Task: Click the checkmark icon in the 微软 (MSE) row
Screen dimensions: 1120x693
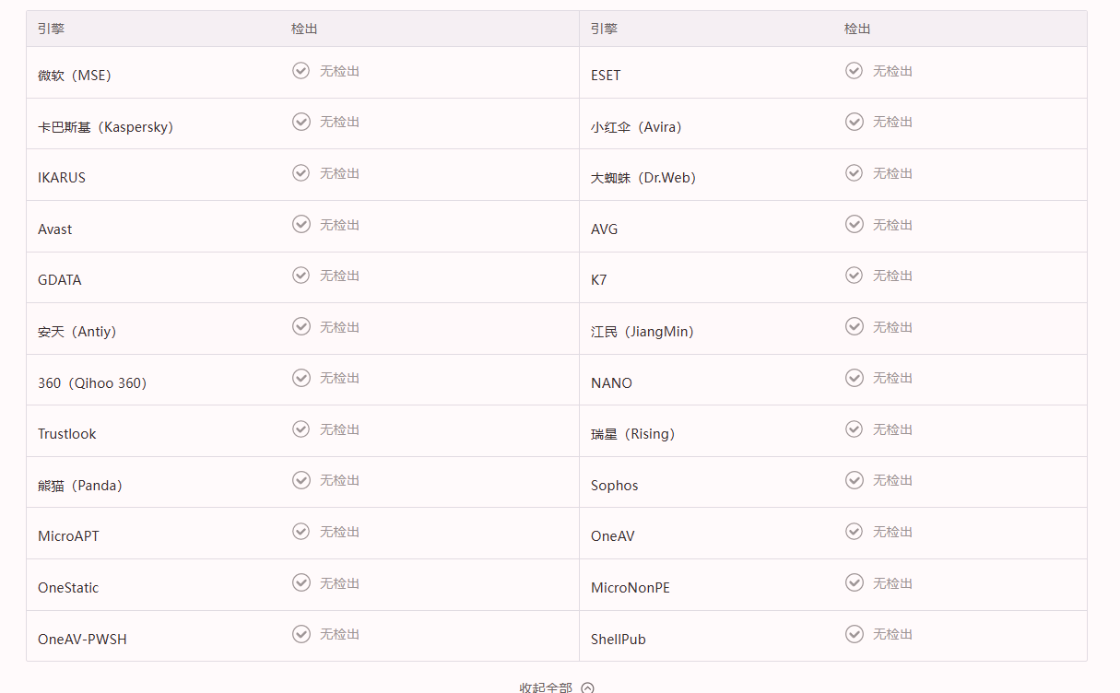Action: point(301,70)
